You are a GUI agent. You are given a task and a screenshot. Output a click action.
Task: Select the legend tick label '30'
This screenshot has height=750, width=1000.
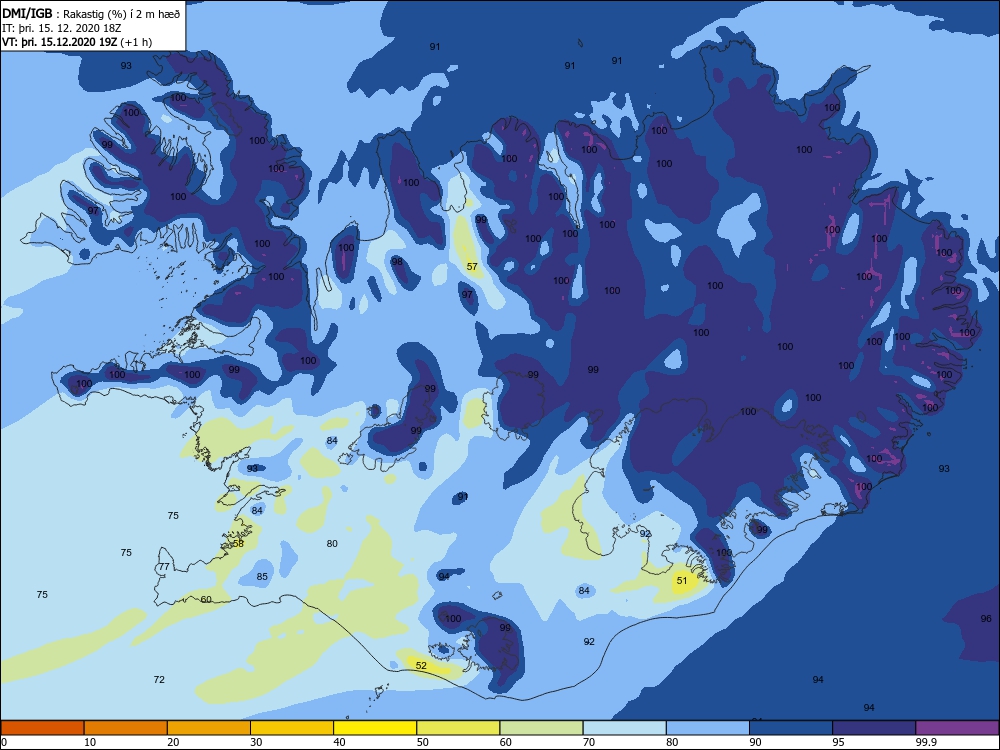click(256, 742)
